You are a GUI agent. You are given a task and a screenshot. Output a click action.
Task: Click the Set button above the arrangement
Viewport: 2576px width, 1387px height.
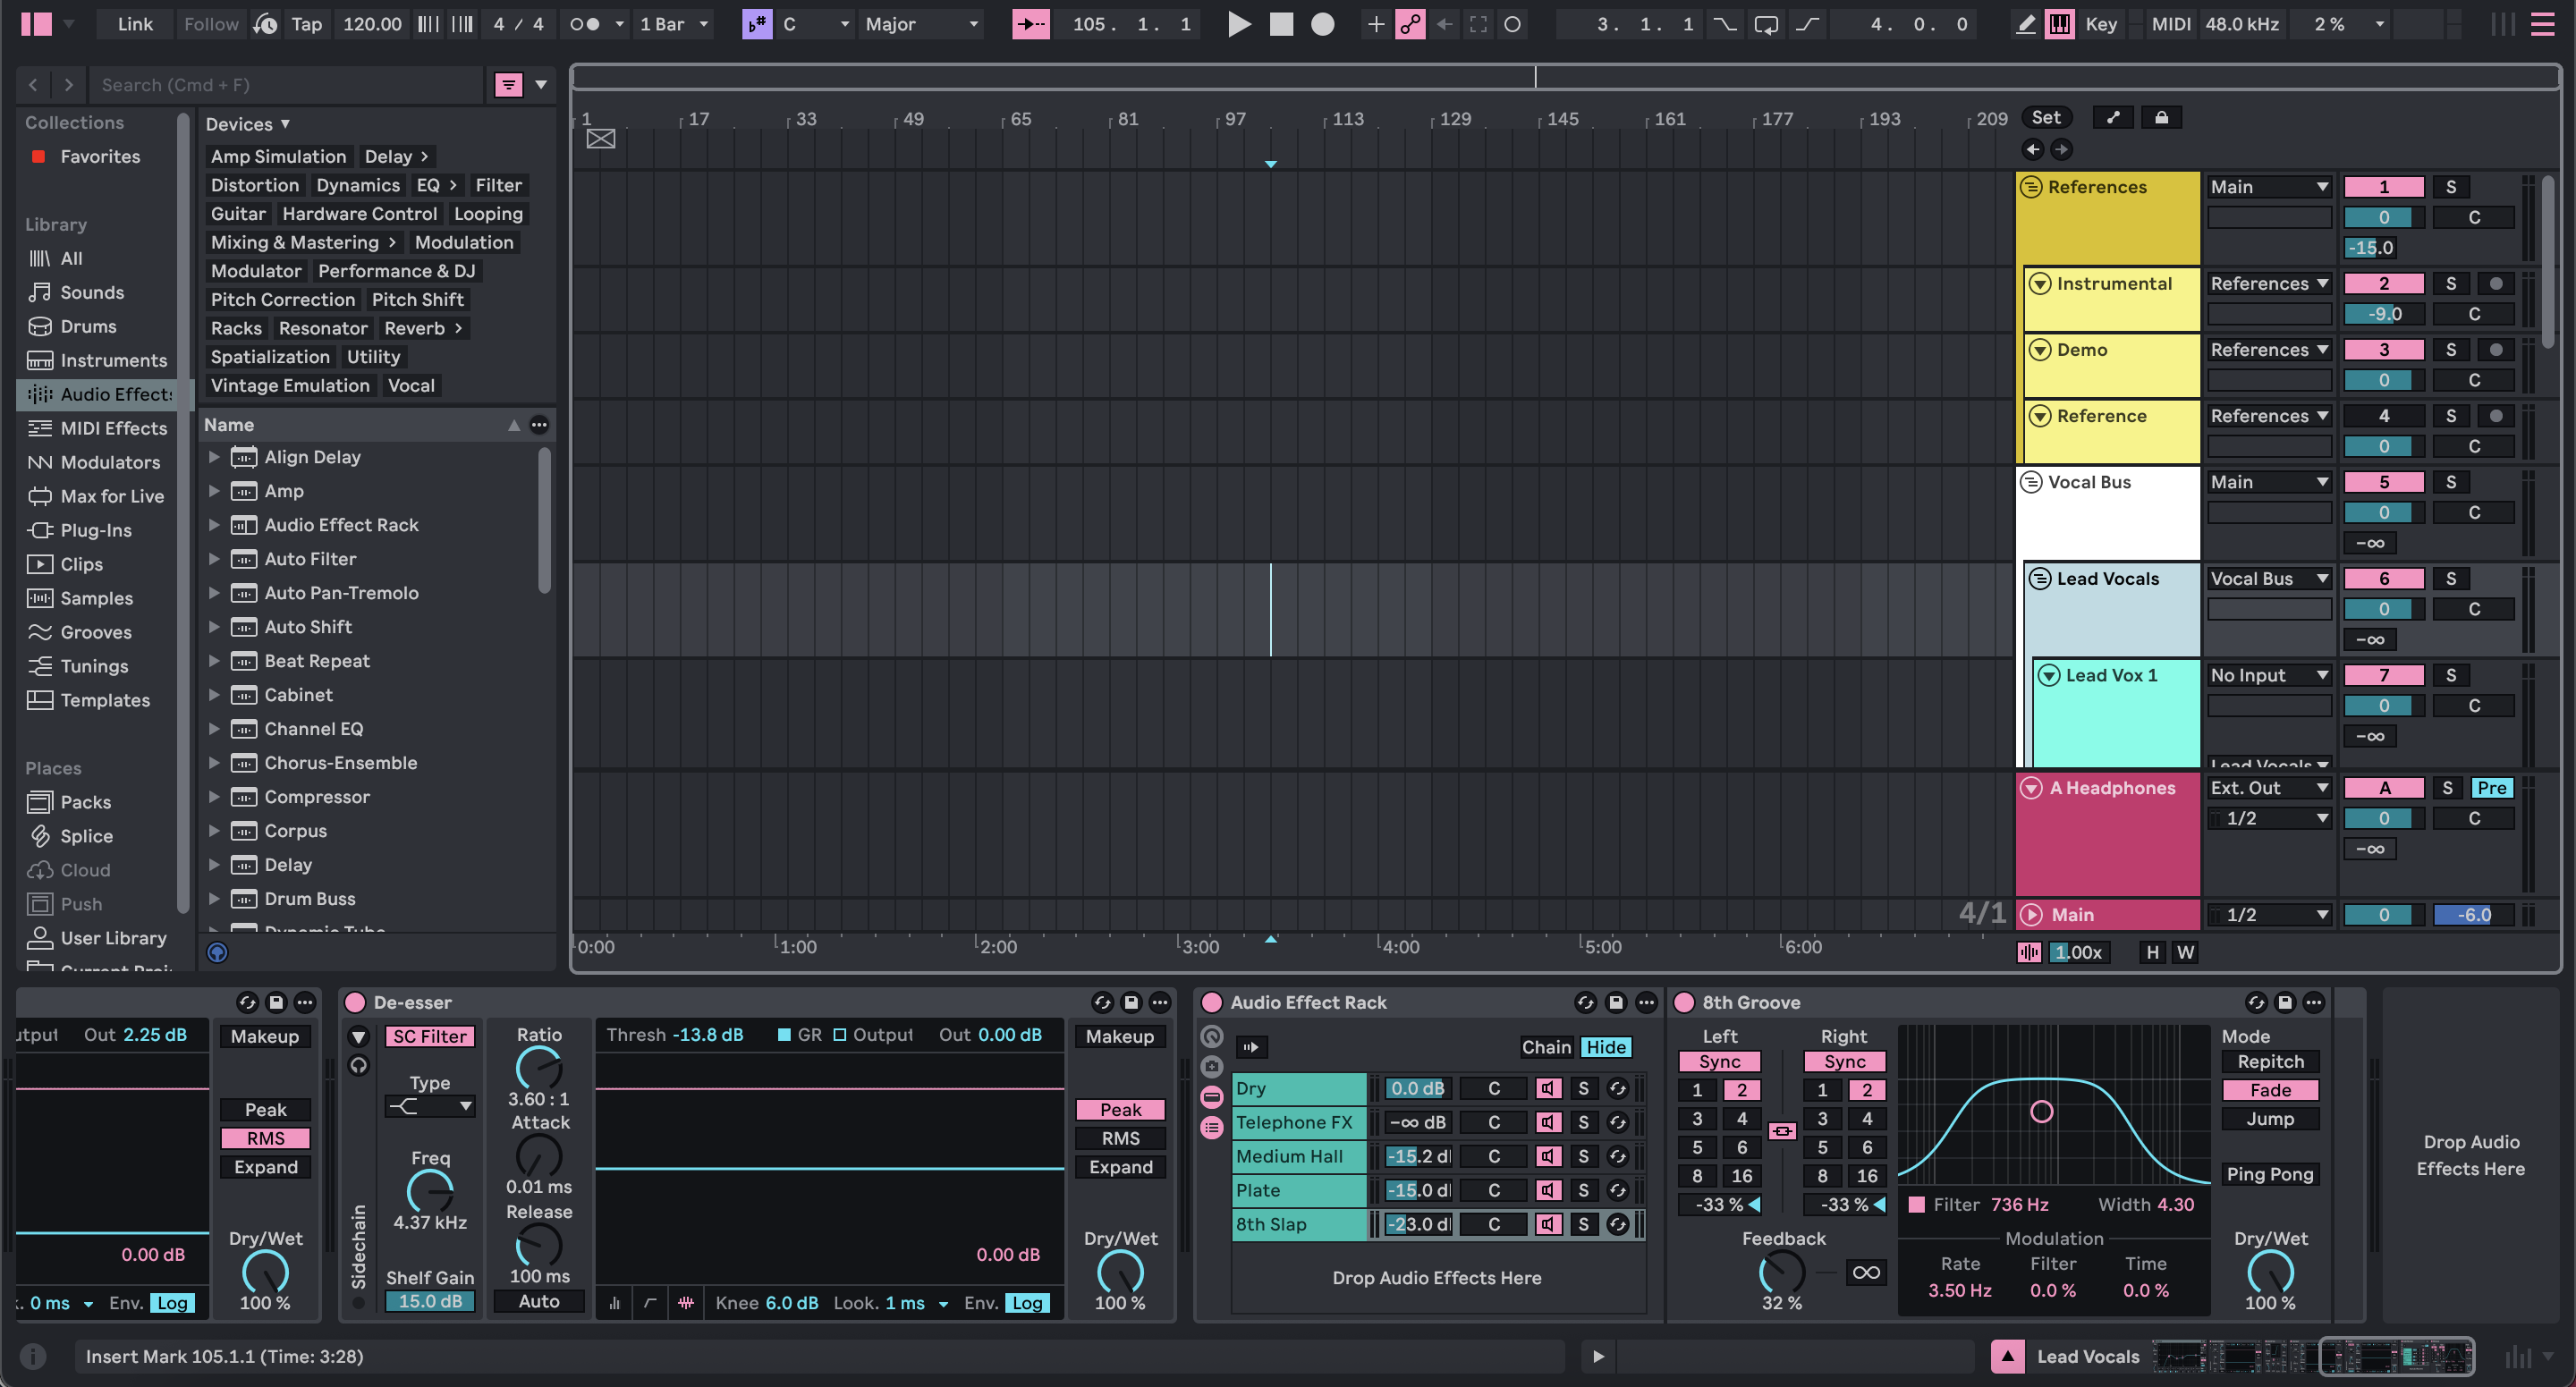pos(2047,117)
